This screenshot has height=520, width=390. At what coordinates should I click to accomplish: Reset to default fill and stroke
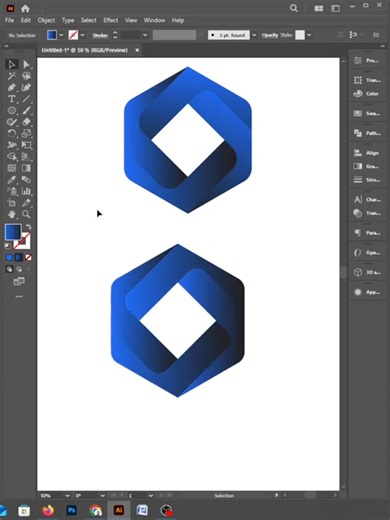click(x=8, y=246)
